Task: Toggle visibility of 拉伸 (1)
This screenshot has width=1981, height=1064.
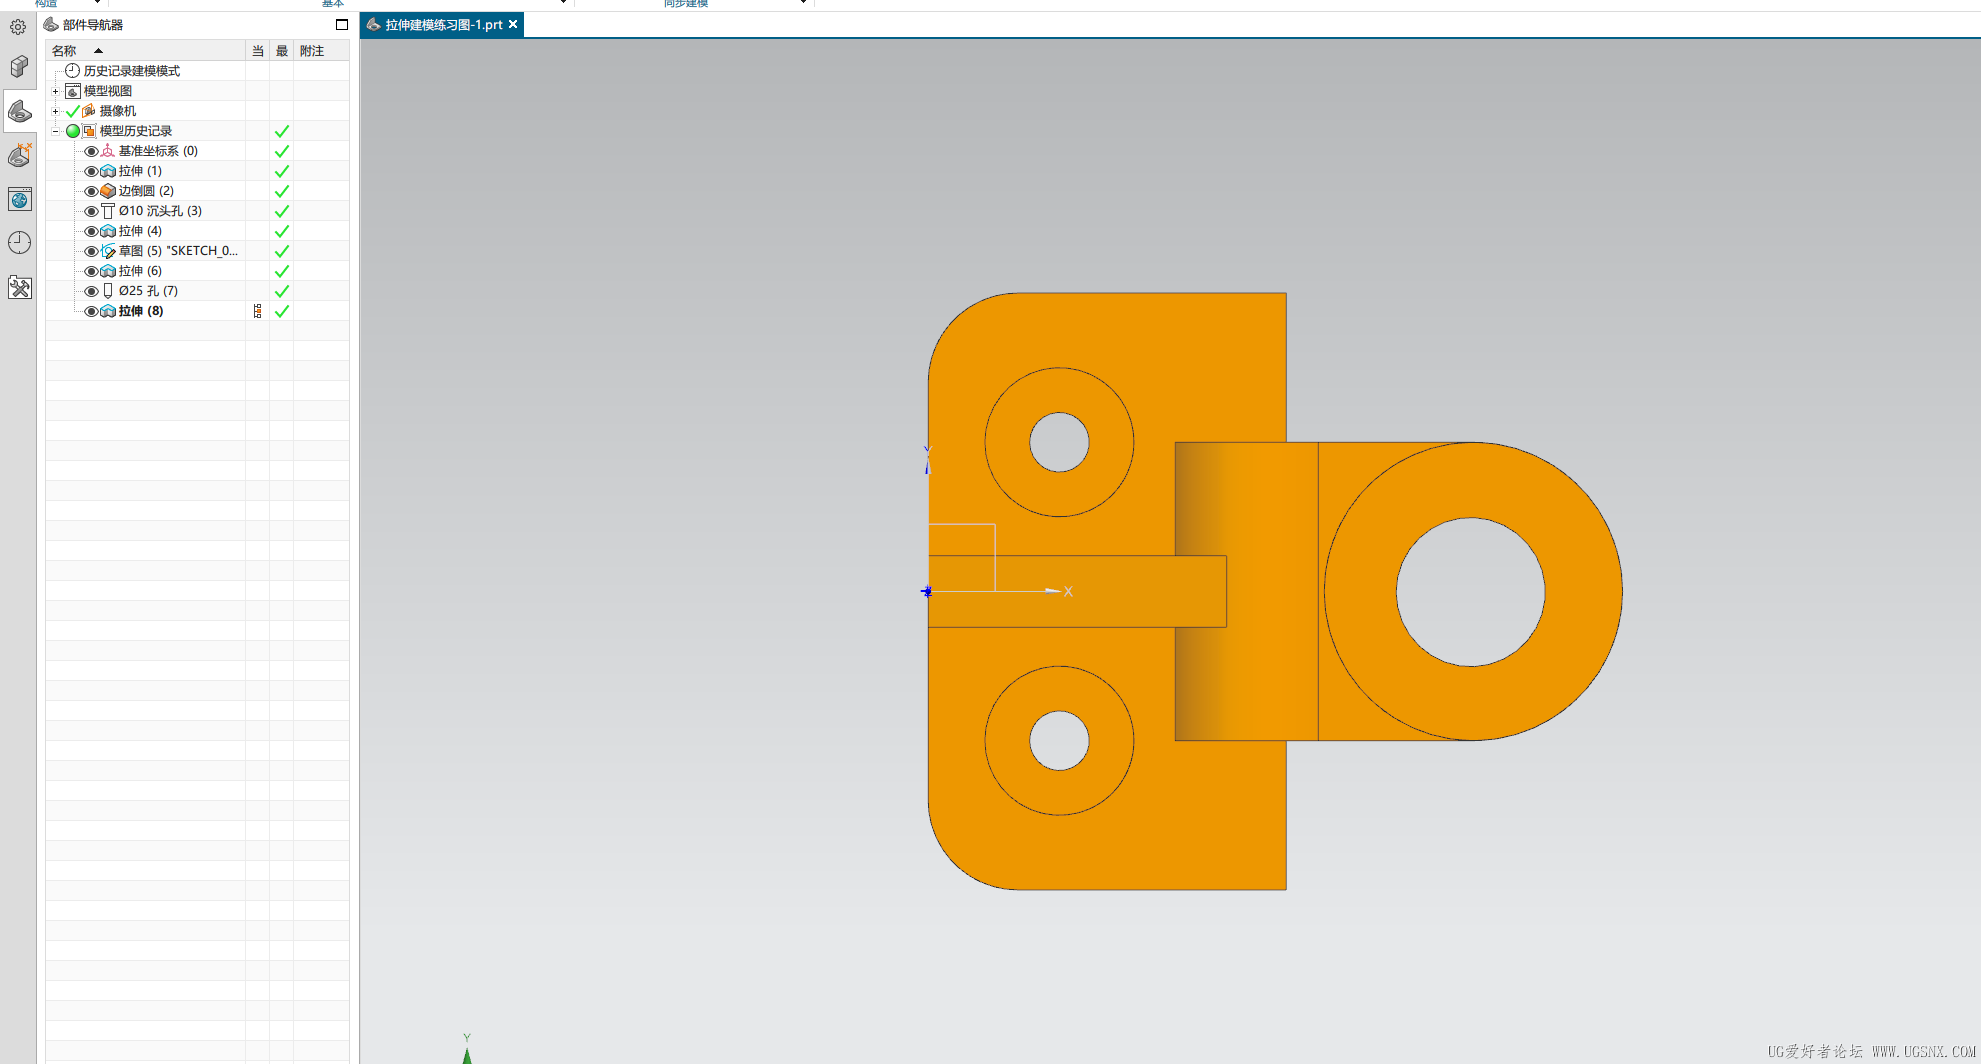Action: tap(91, 171)
